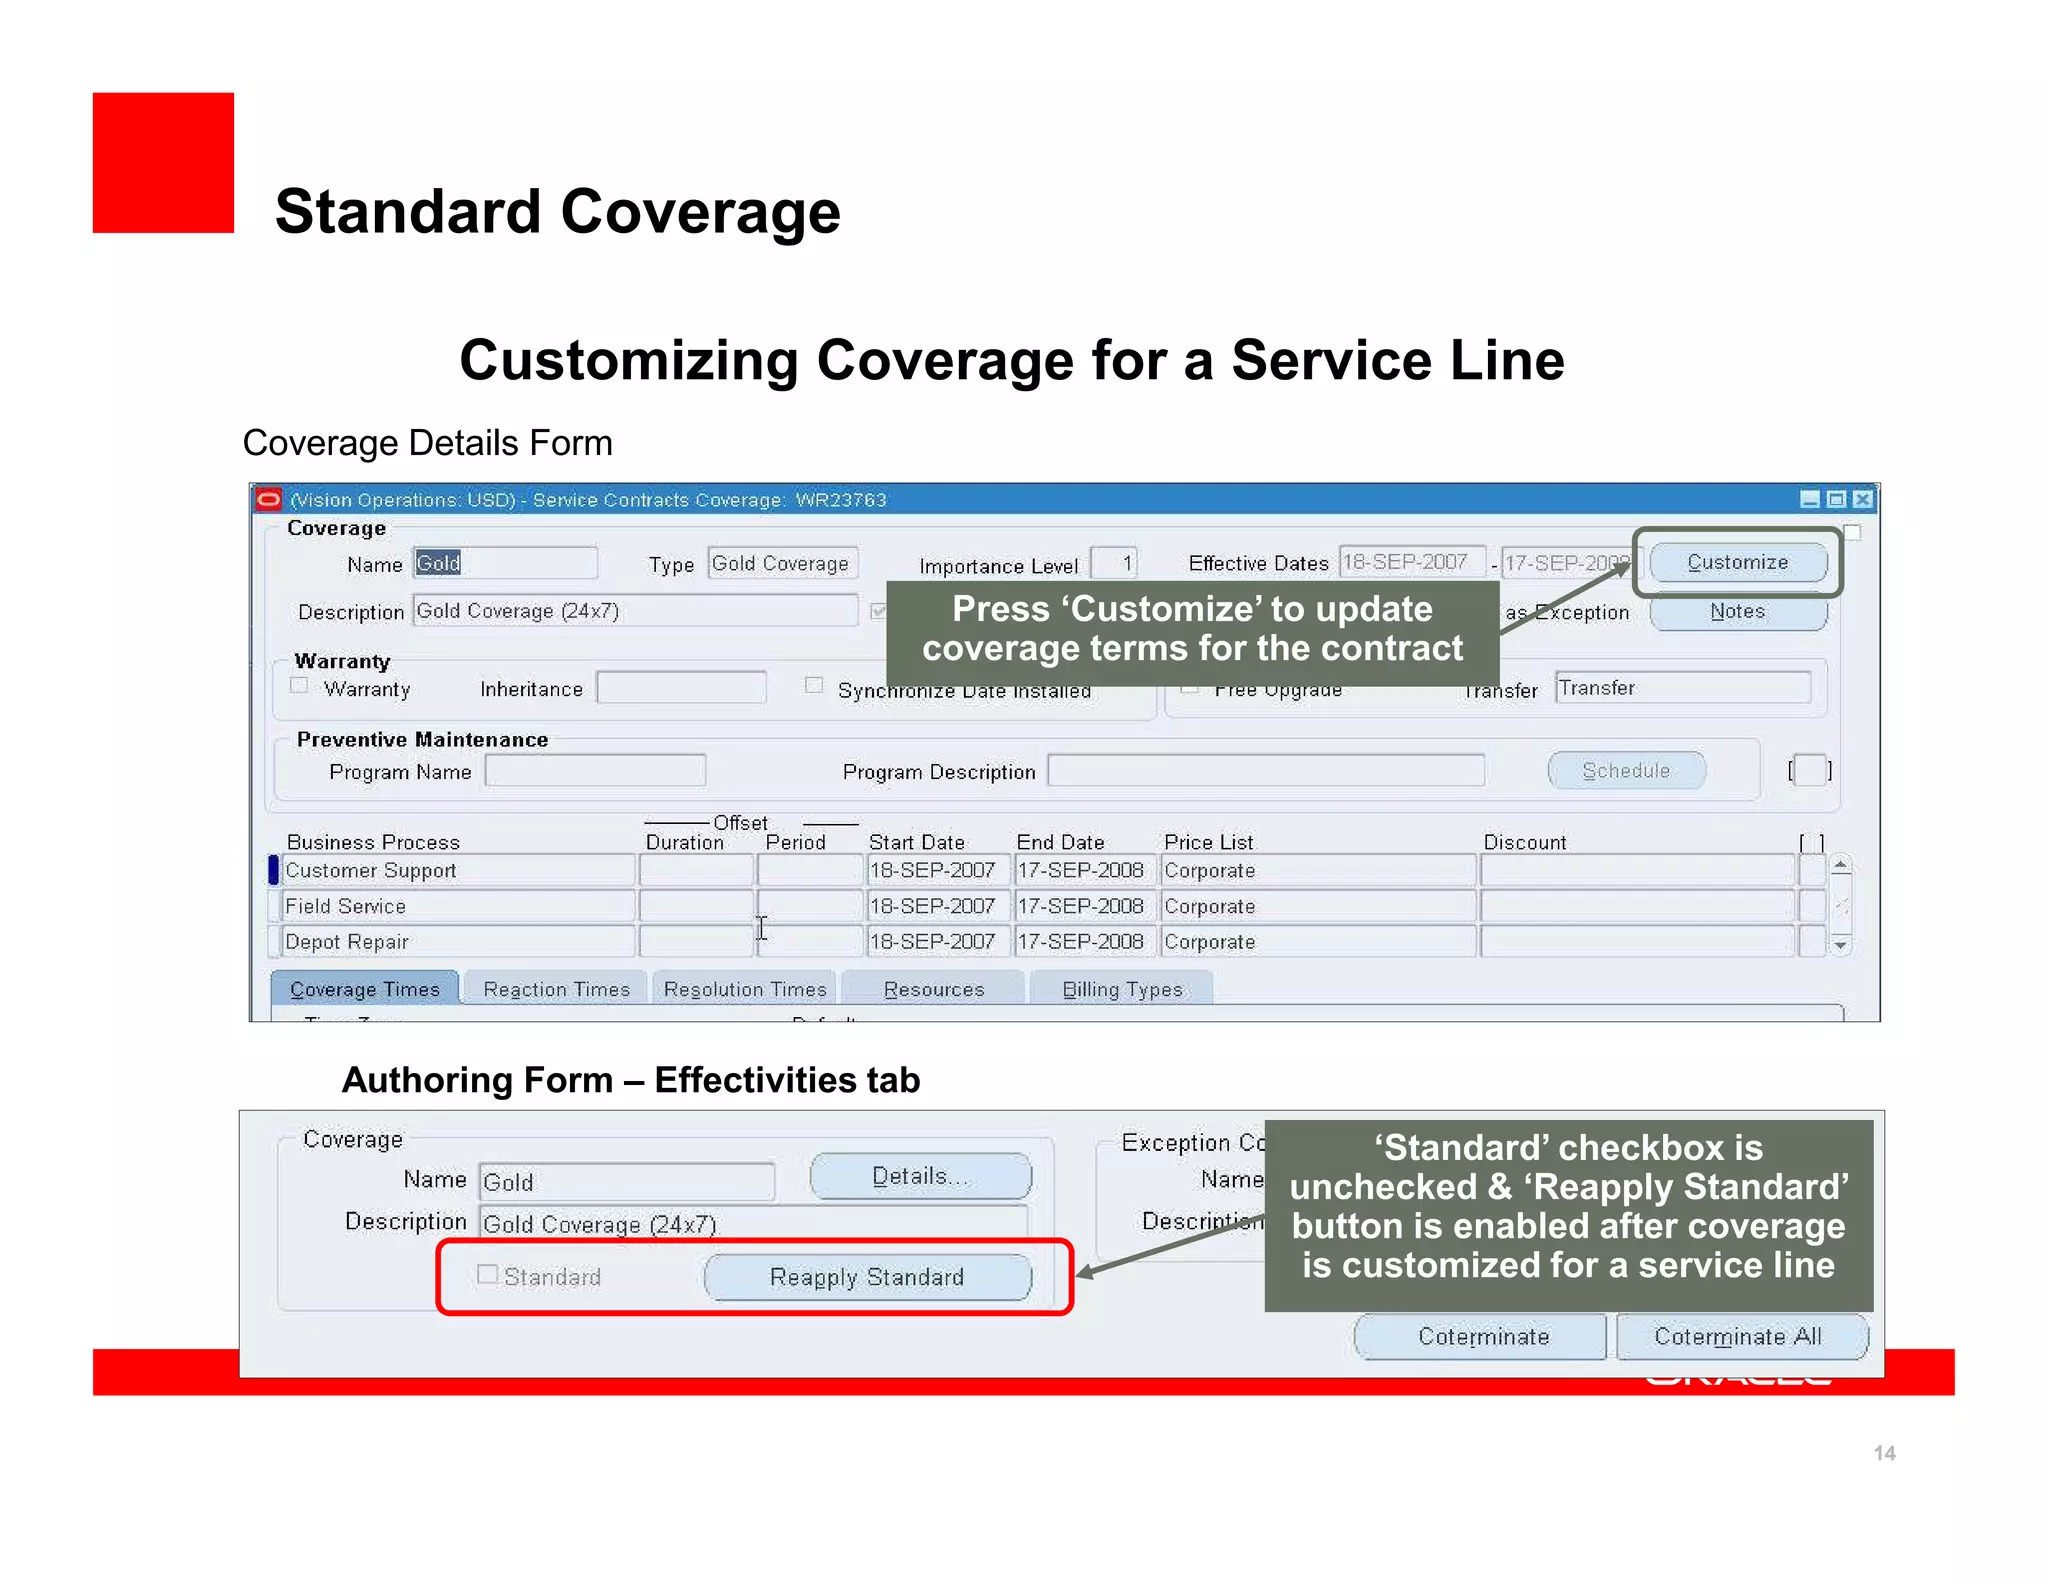
Task: Open Notes for the coverage
Action: (1738, 612)
